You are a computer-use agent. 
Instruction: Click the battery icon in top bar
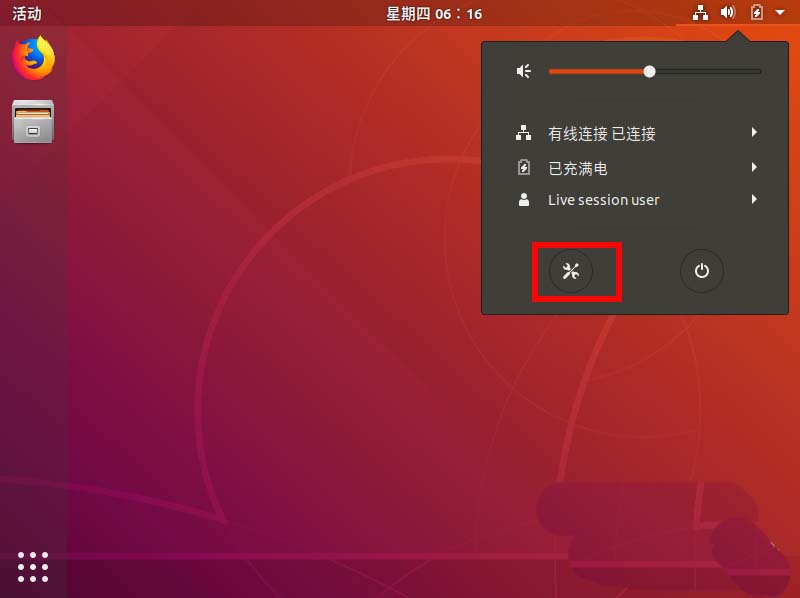[756, 12]
